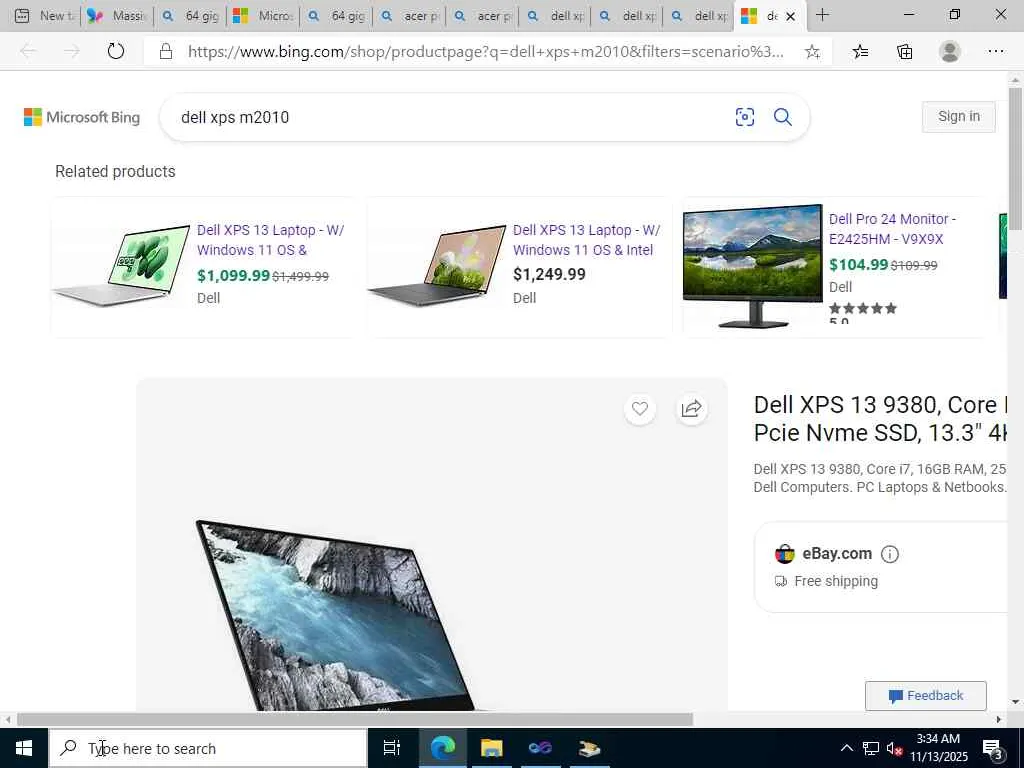The image size is (1024, 768).
Task: Switch to the first 64 gig tab
Action: (x=190, y=16)
